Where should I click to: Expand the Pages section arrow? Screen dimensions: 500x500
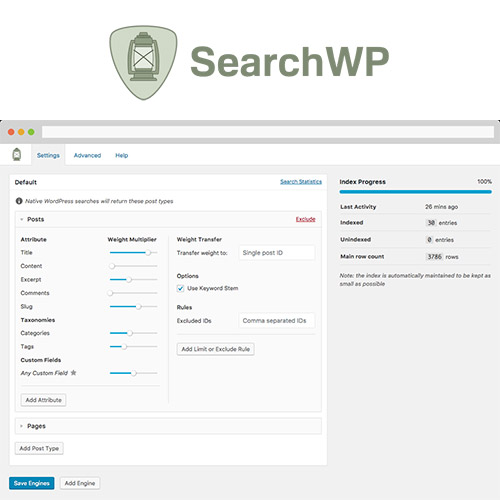click(x=22, y=426)
